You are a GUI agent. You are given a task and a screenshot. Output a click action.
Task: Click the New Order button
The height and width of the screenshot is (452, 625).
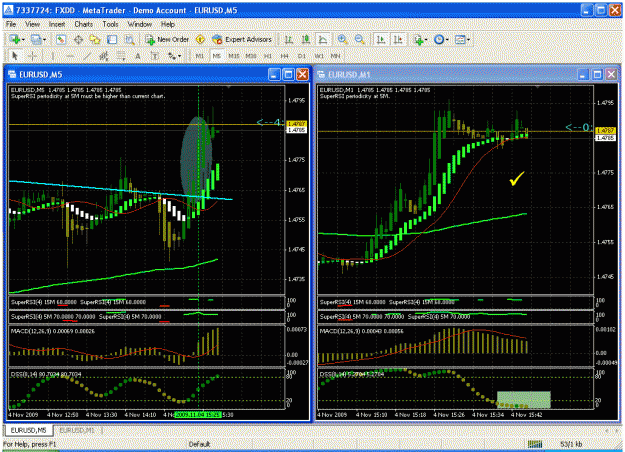pyautogui.click(x=167, y=39)
